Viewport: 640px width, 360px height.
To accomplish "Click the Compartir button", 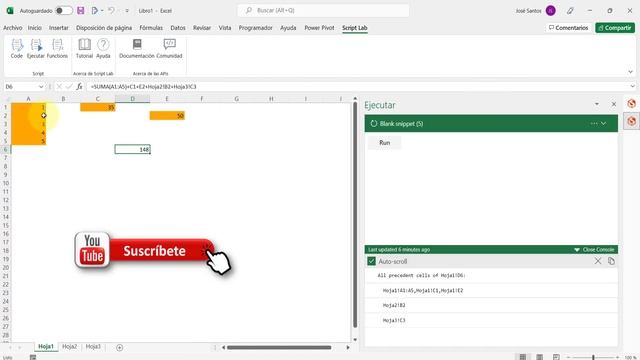I will [615, 28].
